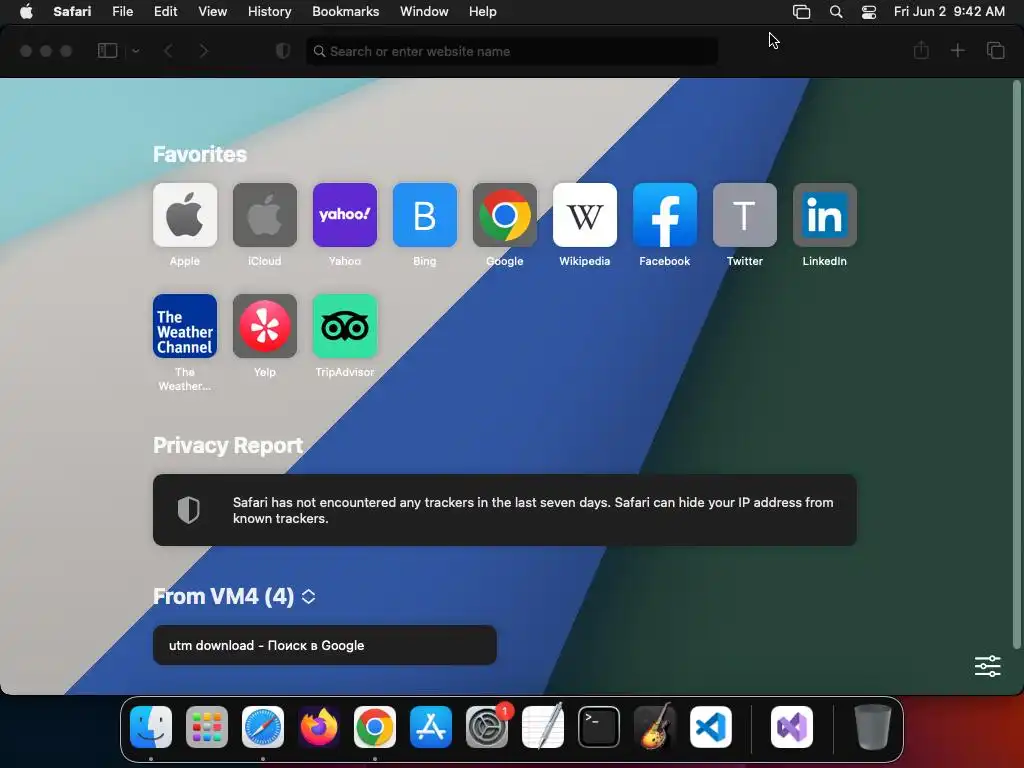The width and height of the screenshot is (1024, 768).
Task: Click the start page vertical scrollbar
Action: 1016,364
